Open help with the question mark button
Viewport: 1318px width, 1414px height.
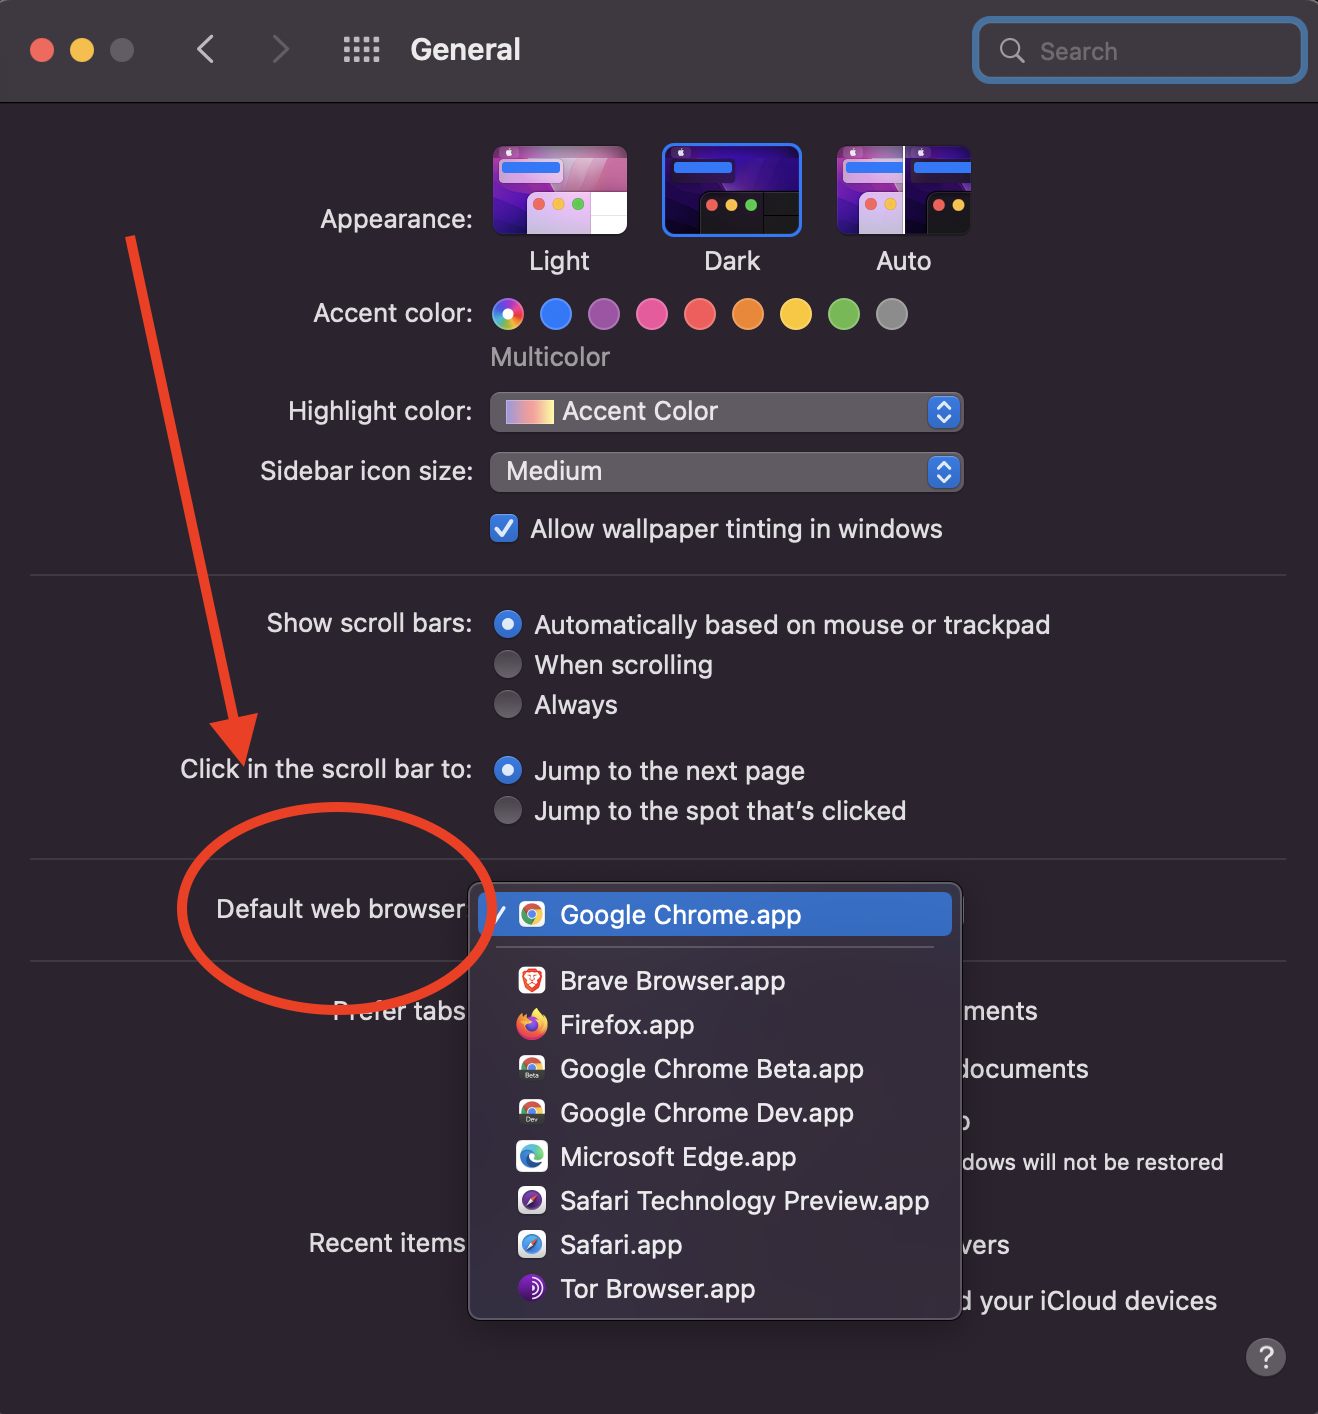(1265, 1357)
